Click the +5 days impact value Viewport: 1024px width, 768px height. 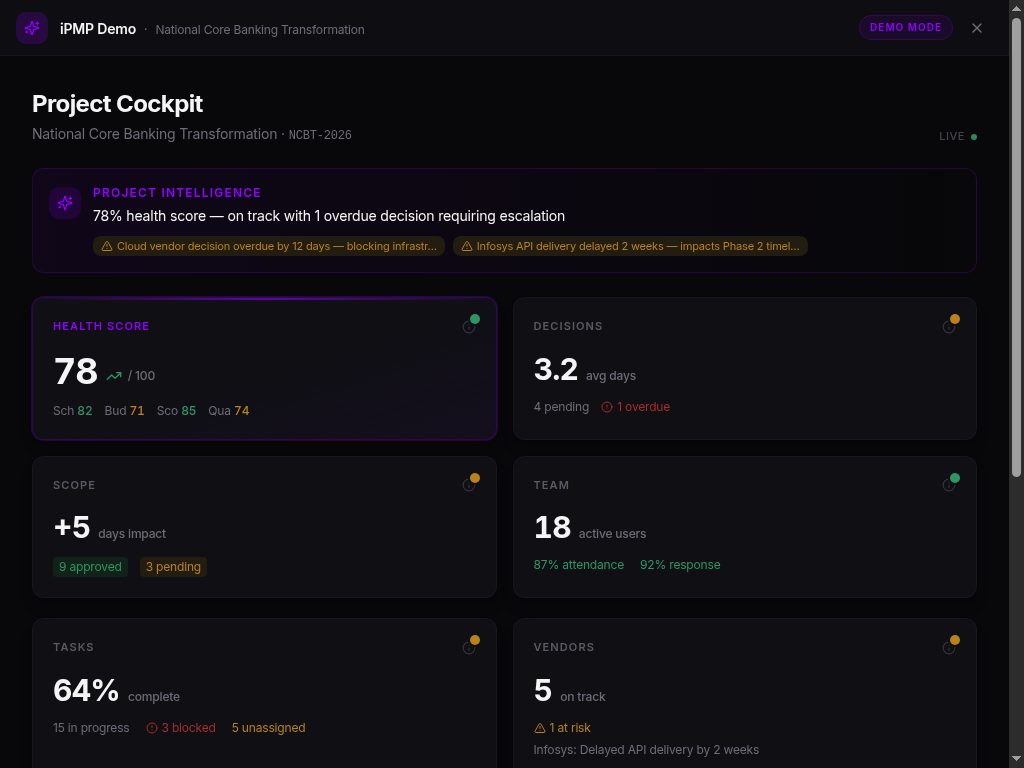pyautogui.click(x=72, y=528)
